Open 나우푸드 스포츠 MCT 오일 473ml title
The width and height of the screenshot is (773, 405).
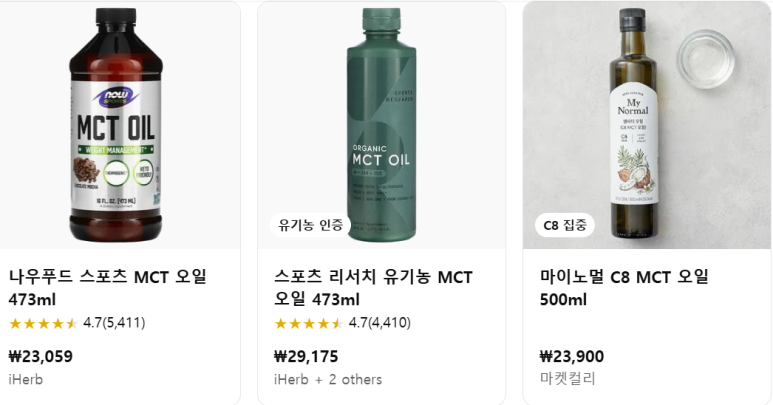[107, 288]
